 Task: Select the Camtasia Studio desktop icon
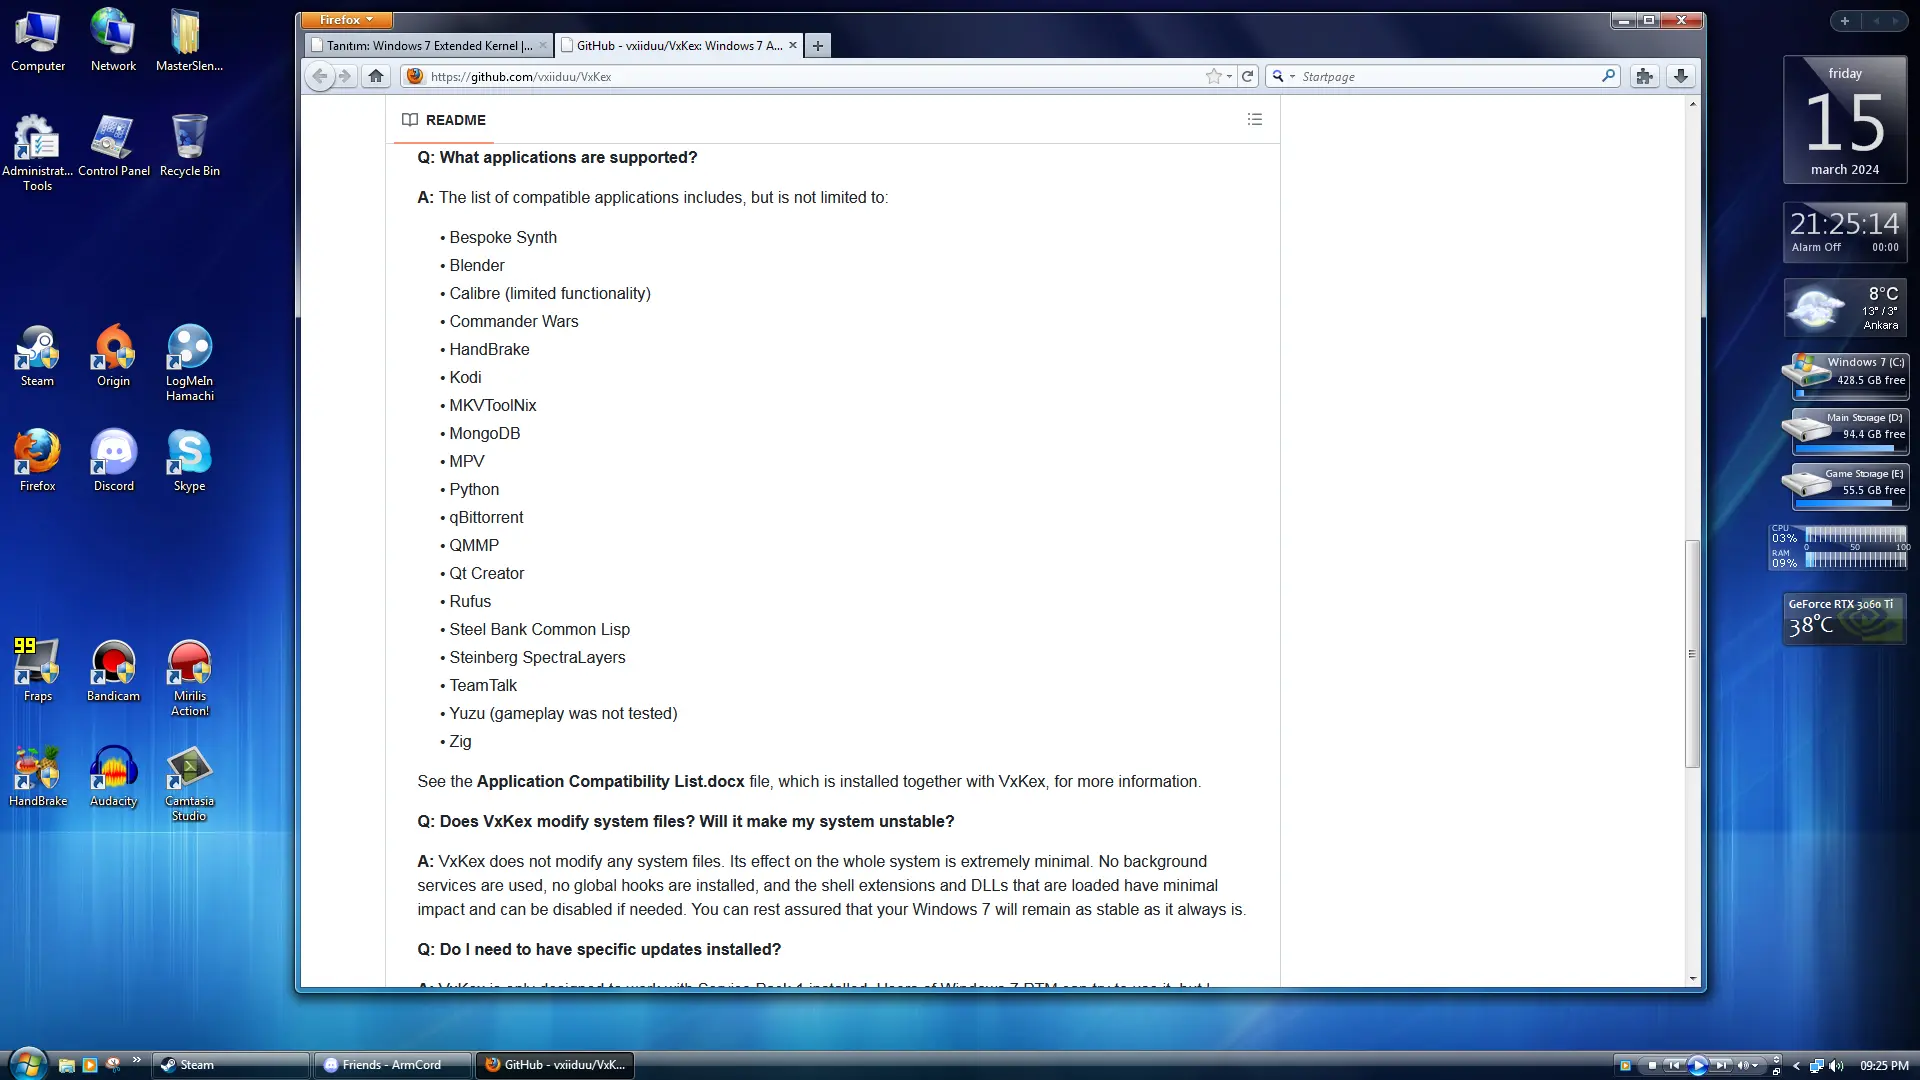point(189,782)
